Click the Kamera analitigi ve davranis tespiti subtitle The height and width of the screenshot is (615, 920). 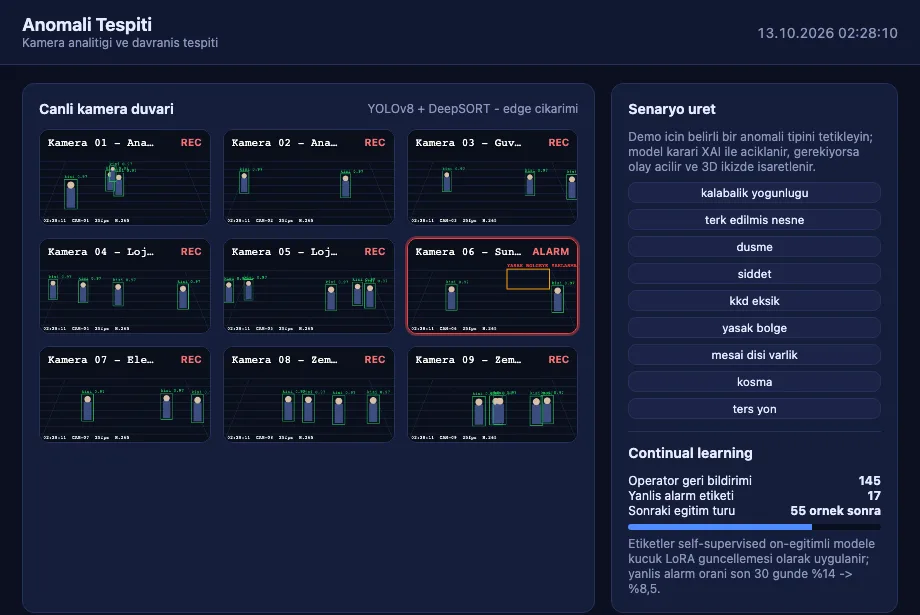120,43
